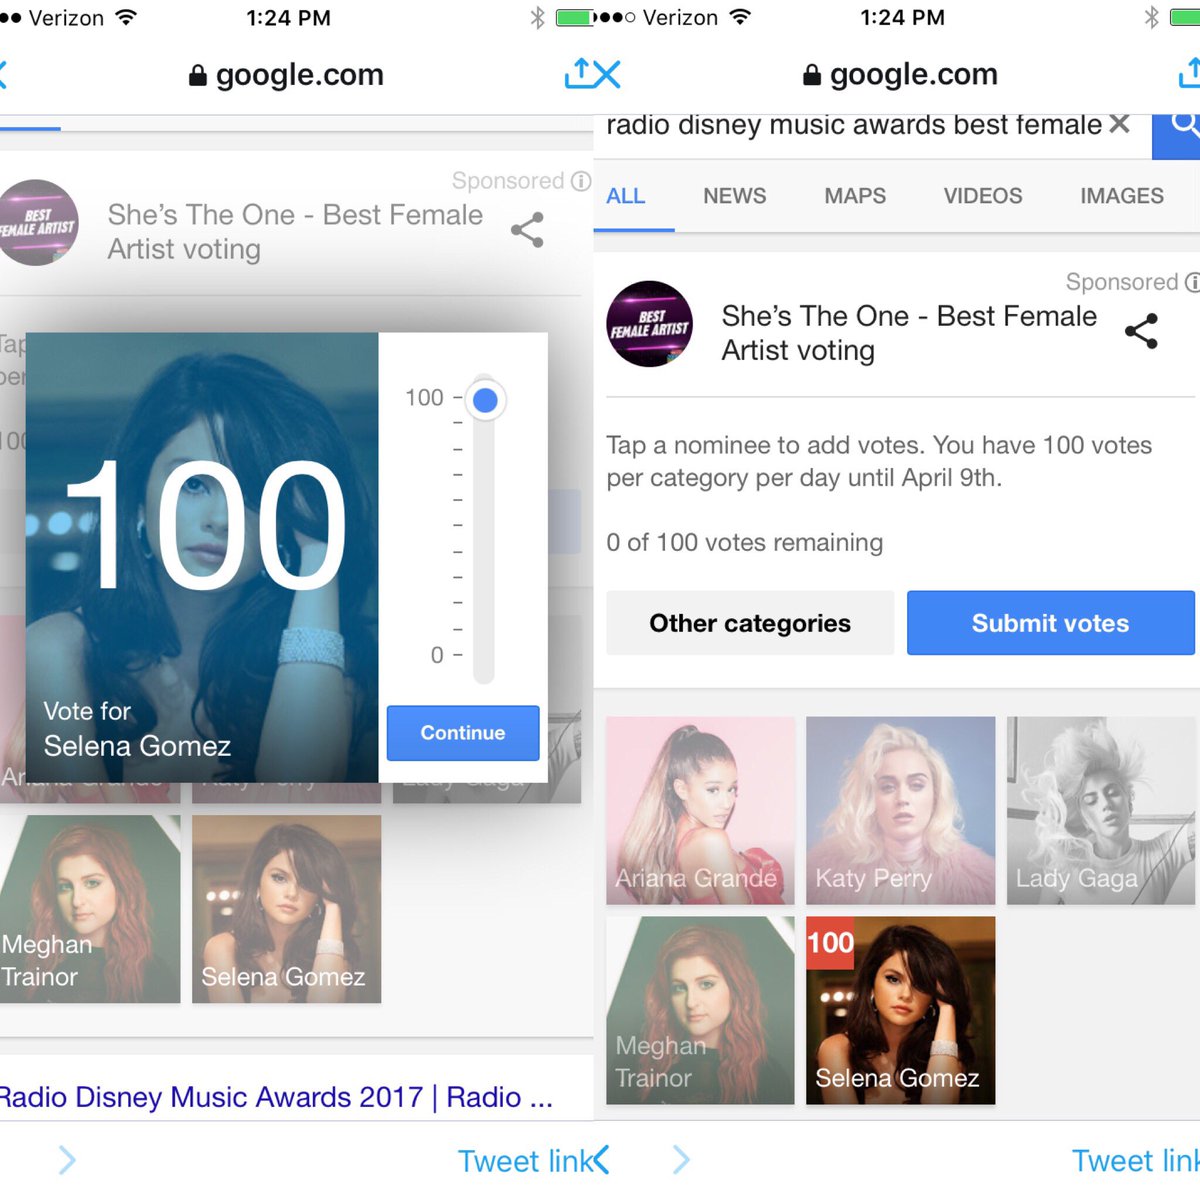Screen dimensions: 1200x1200
Task: Tap the forward chevron in the left bottom bar
Action: (x=67, y=1160)
